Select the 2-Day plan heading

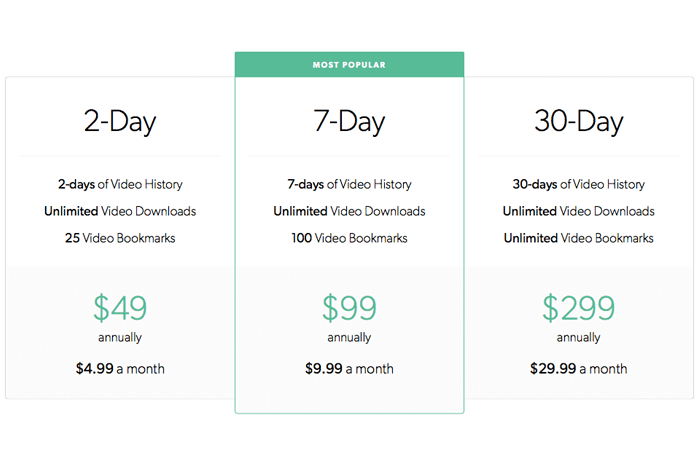click(120, 121)
